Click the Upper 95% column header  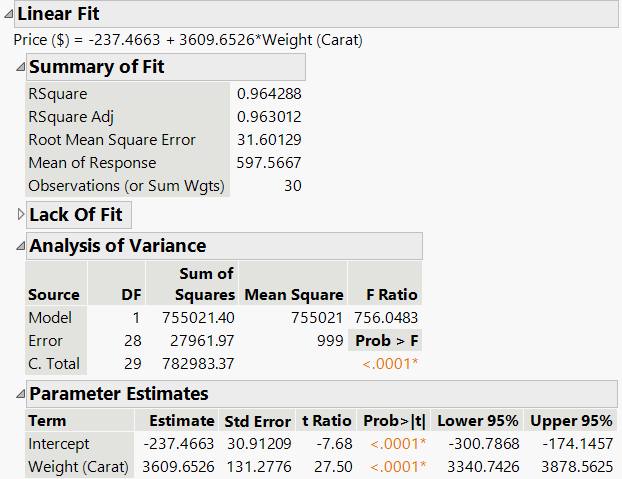click(571, 421)
